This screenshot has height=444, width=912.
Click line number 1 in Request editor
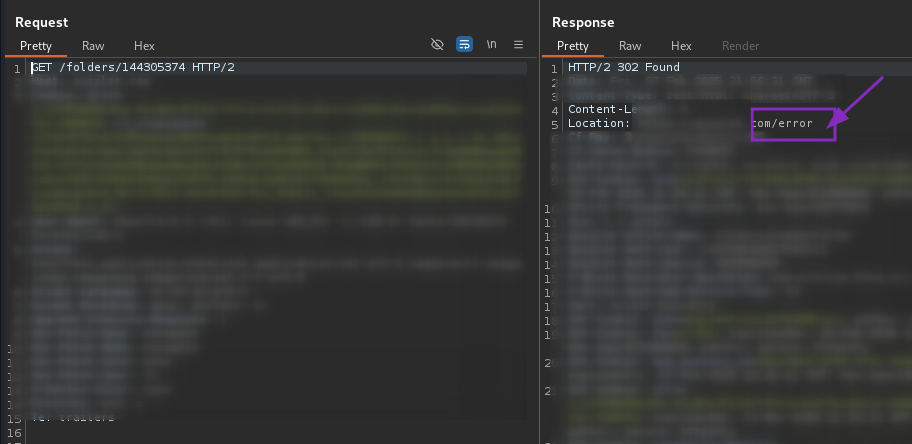[x=17, y=68]
